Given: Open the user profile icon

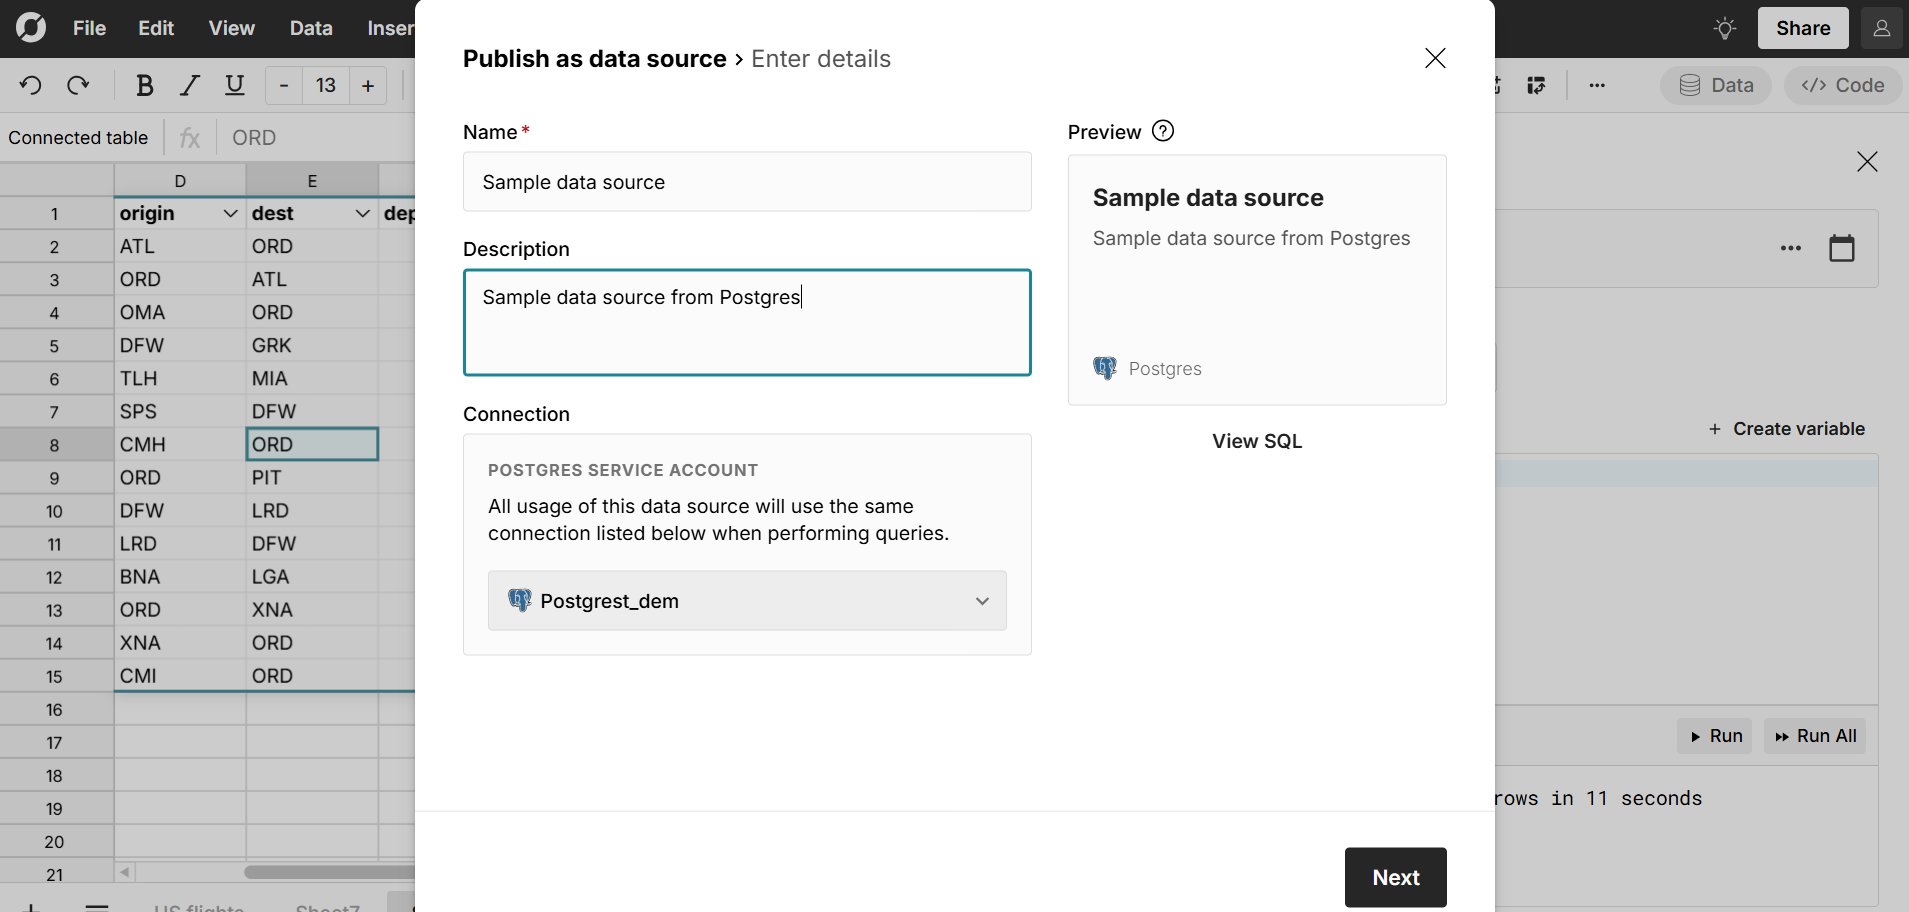Looking at the screenshot, I should (x=1881, y=29).
